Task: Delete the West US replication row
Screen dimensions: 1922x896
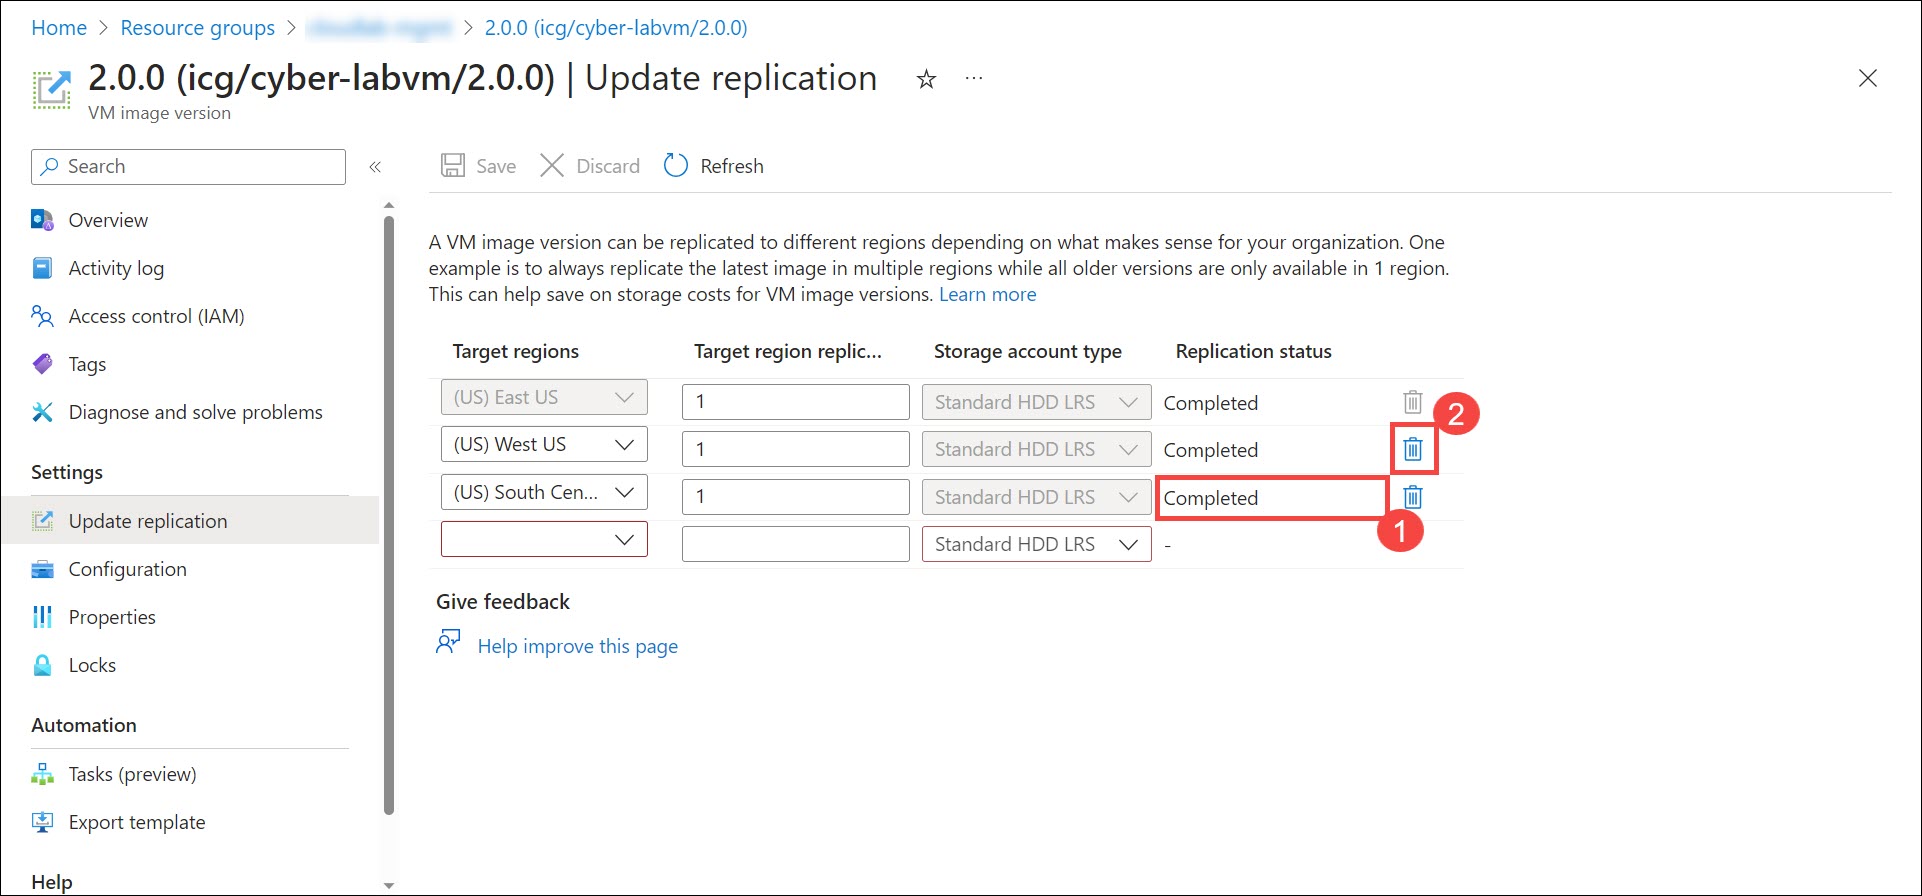Action: (x=1412, y=449)
